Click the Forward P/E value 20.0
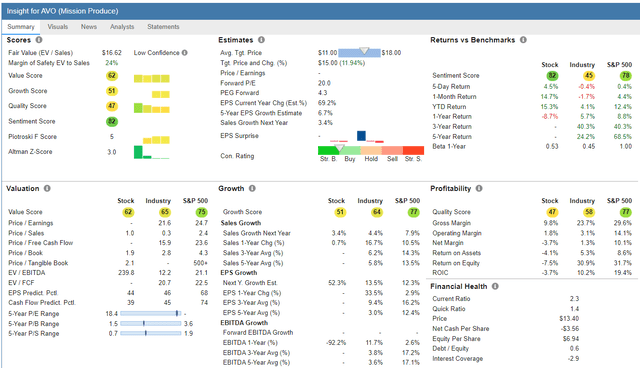The height and width of the screenshot is (368, 640). (324, 83)
